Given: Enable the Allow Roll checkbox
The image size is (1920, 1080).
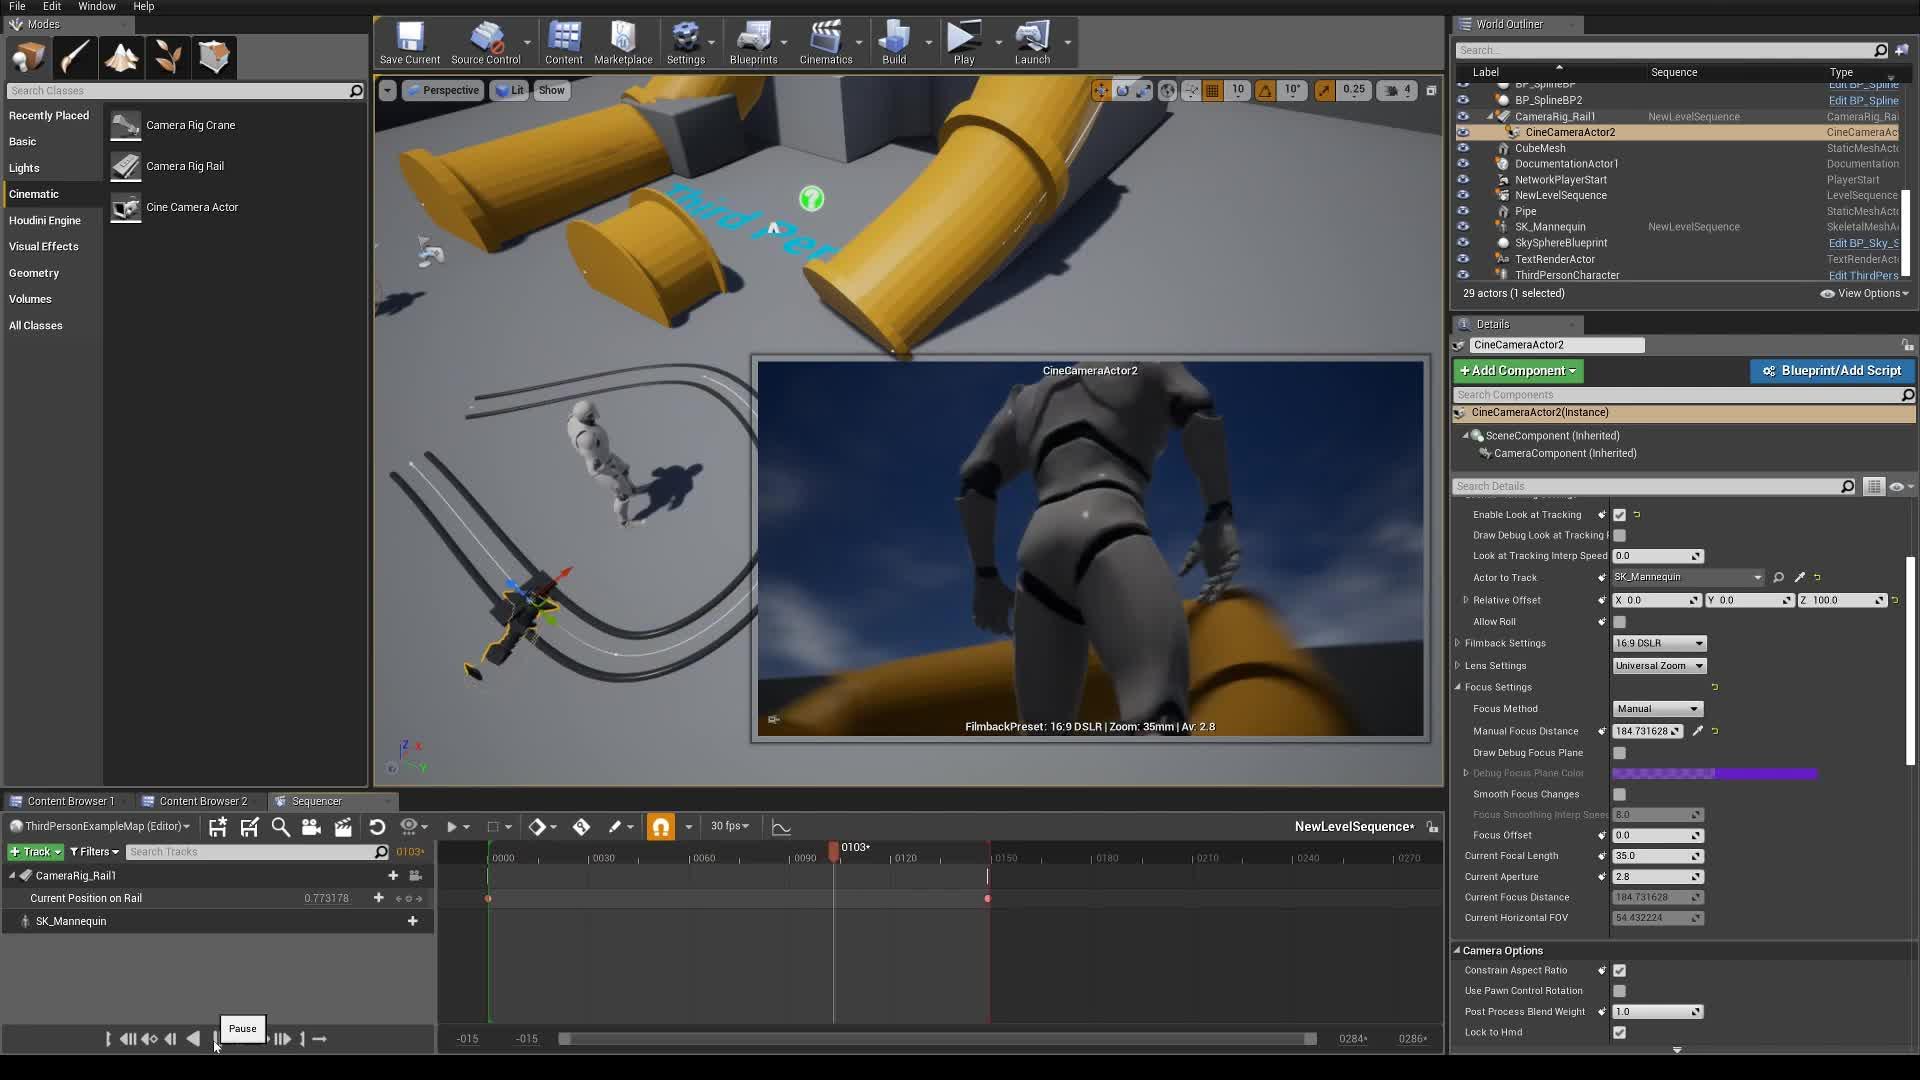Looking at the screenshot, I should [1619, 621].
